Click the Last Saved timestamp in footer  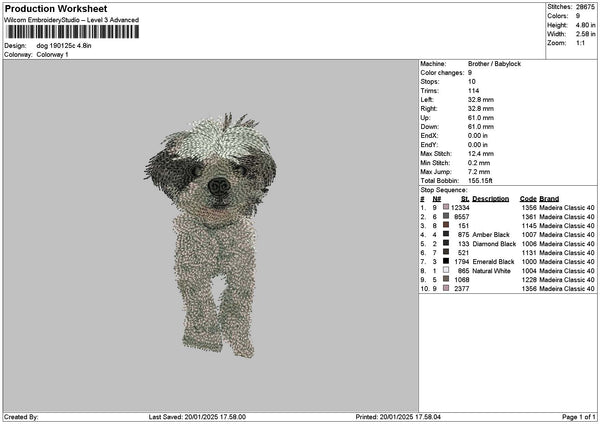(x=198, y=417)
